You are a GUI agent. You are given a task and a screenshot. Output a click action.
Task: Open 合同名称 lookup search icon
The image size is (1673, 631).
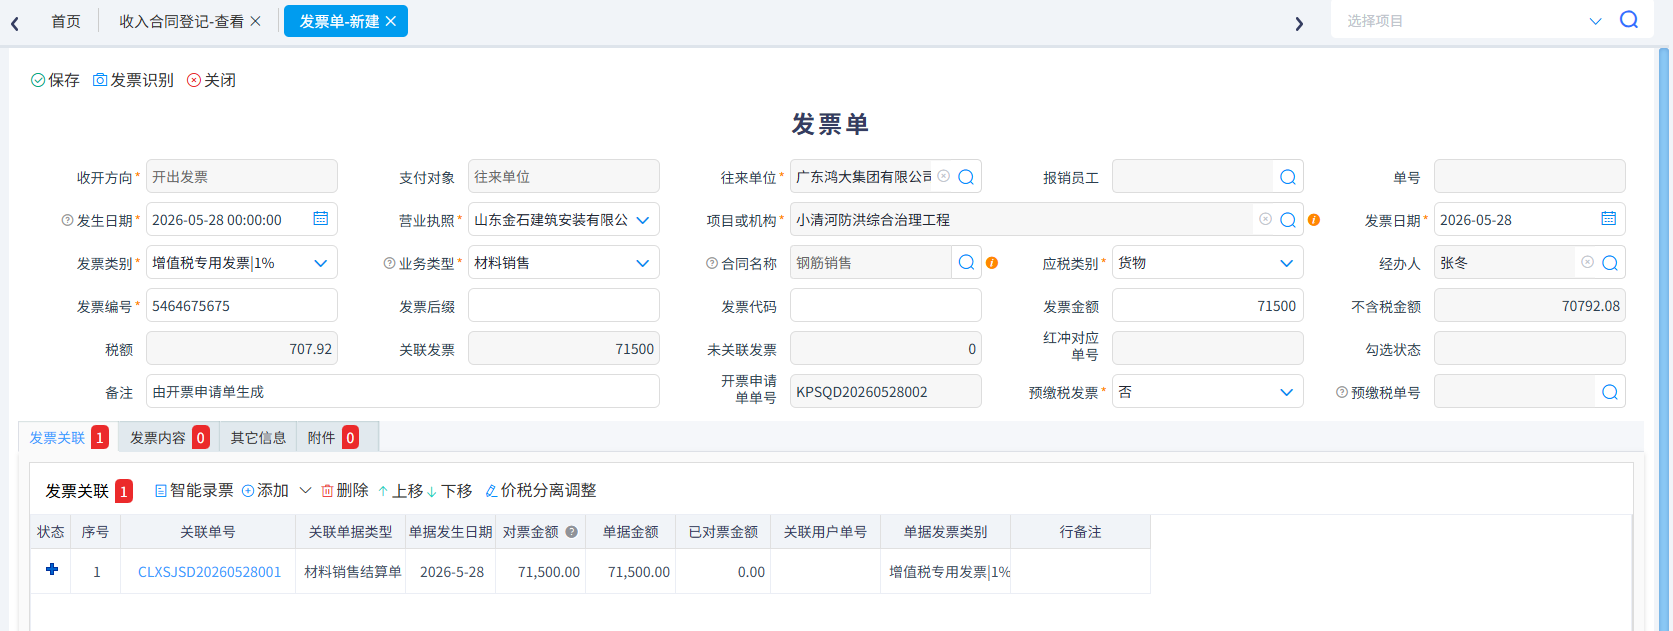coord(966,263)
